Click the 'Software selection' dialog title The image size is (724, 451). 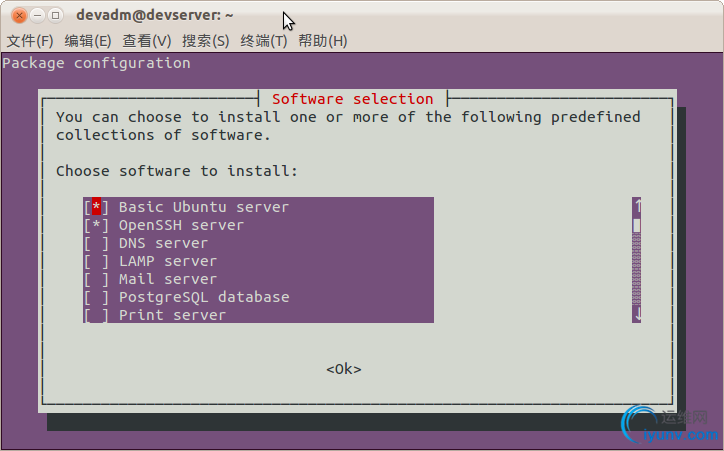tap(353, 99)
